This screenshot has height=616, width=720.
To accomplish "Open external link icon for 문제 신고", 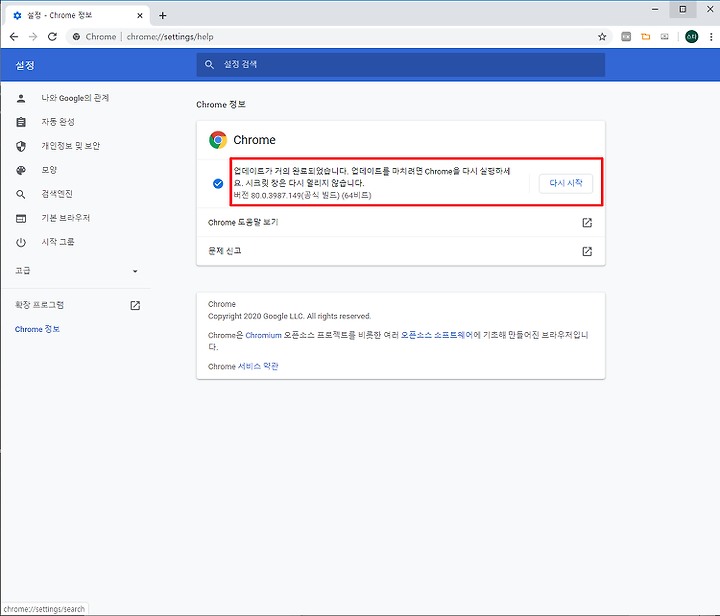I will [x=587, y=251].
